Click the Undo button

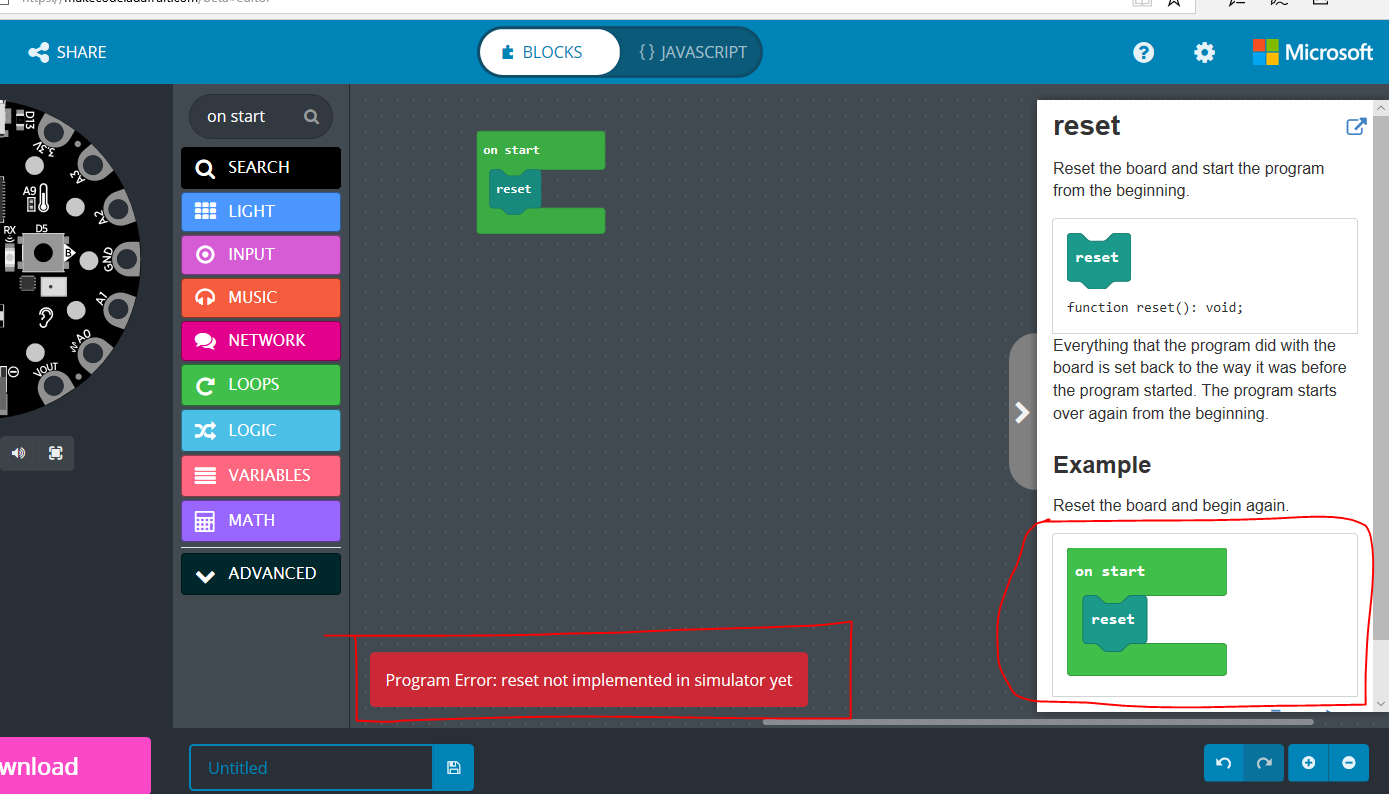1223,762
